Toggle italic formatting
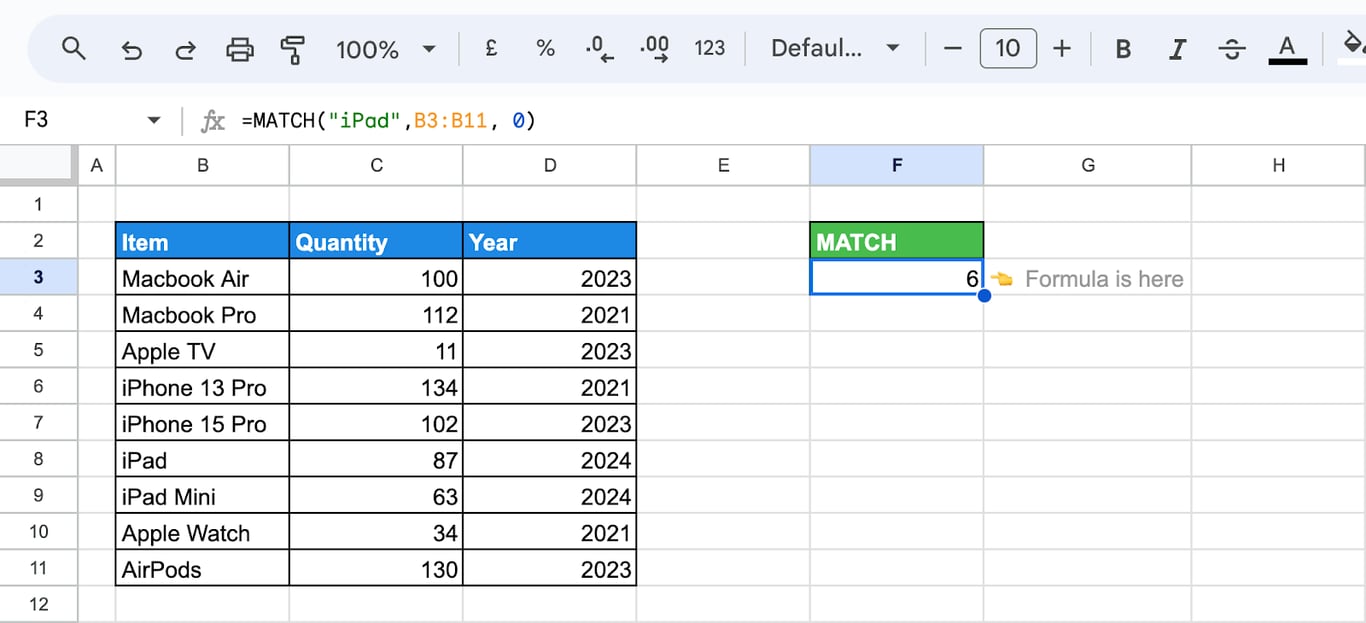Screen dimensions: 1366x623 (1178, 49)
